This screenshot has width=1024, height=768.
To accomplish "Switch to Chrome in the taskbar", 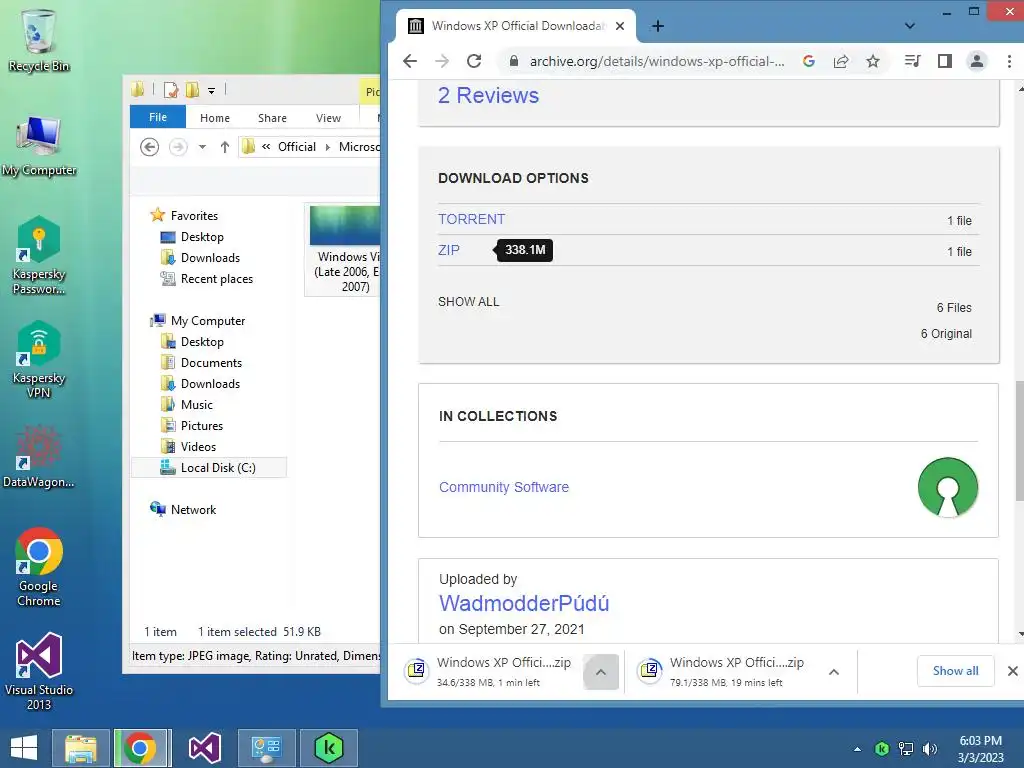I will click(142, 748).
